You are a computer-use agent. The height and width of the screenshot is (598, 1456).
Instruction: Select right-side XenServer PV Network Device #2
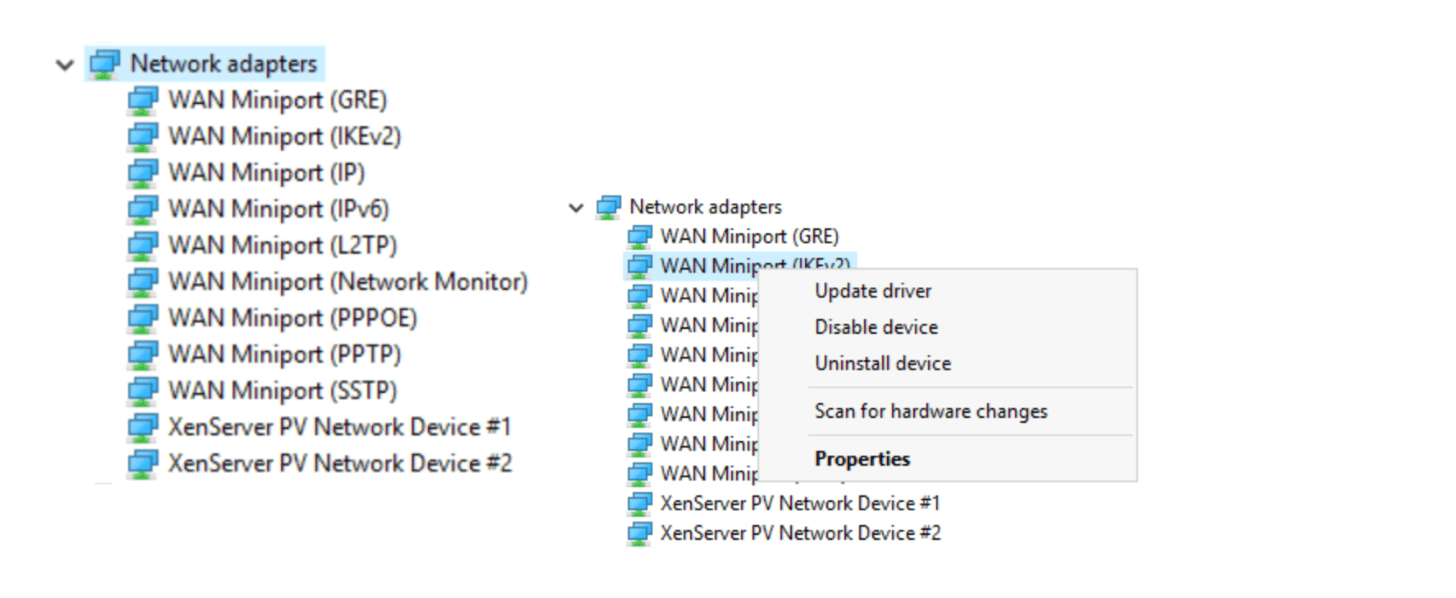(800, 533)
